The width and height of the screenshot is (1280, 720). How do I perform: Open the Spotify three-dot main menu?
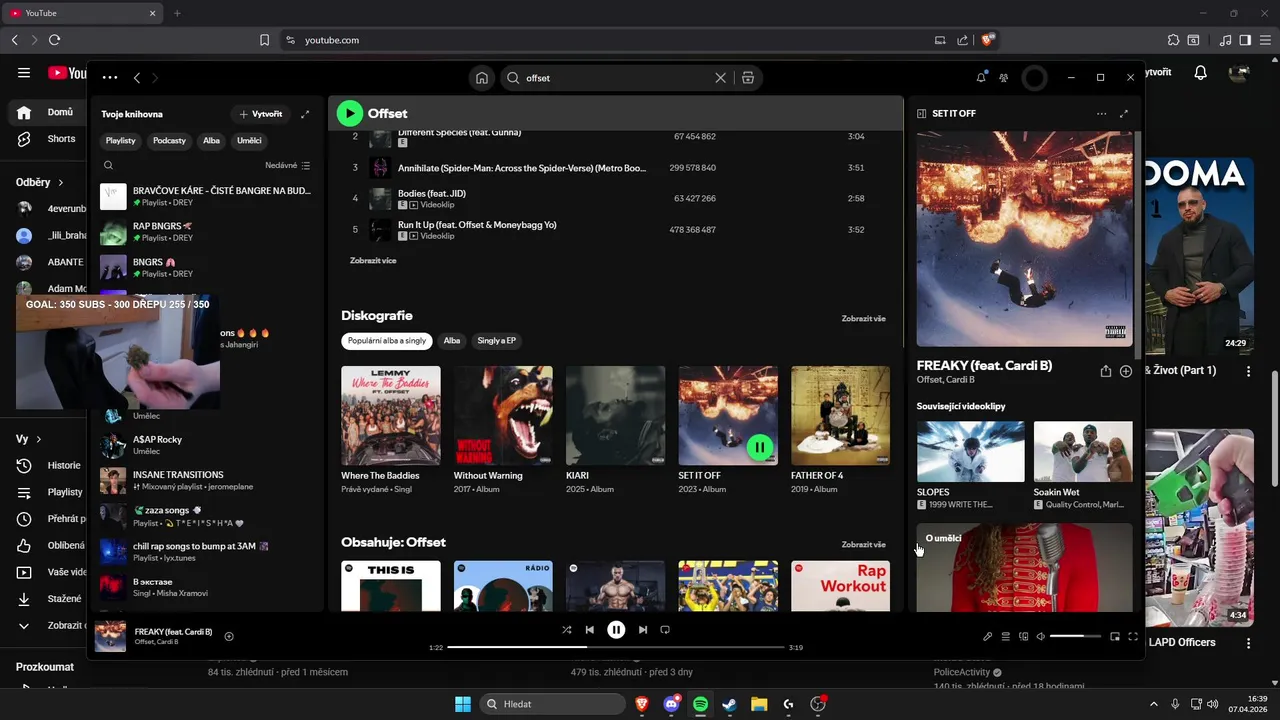(x=110, y=78)
